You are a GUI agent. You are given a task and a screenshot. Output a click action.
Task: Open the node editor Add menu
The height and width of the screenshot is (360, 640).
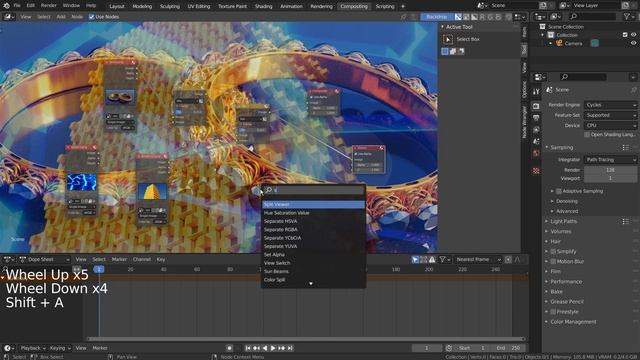point(61,17)
